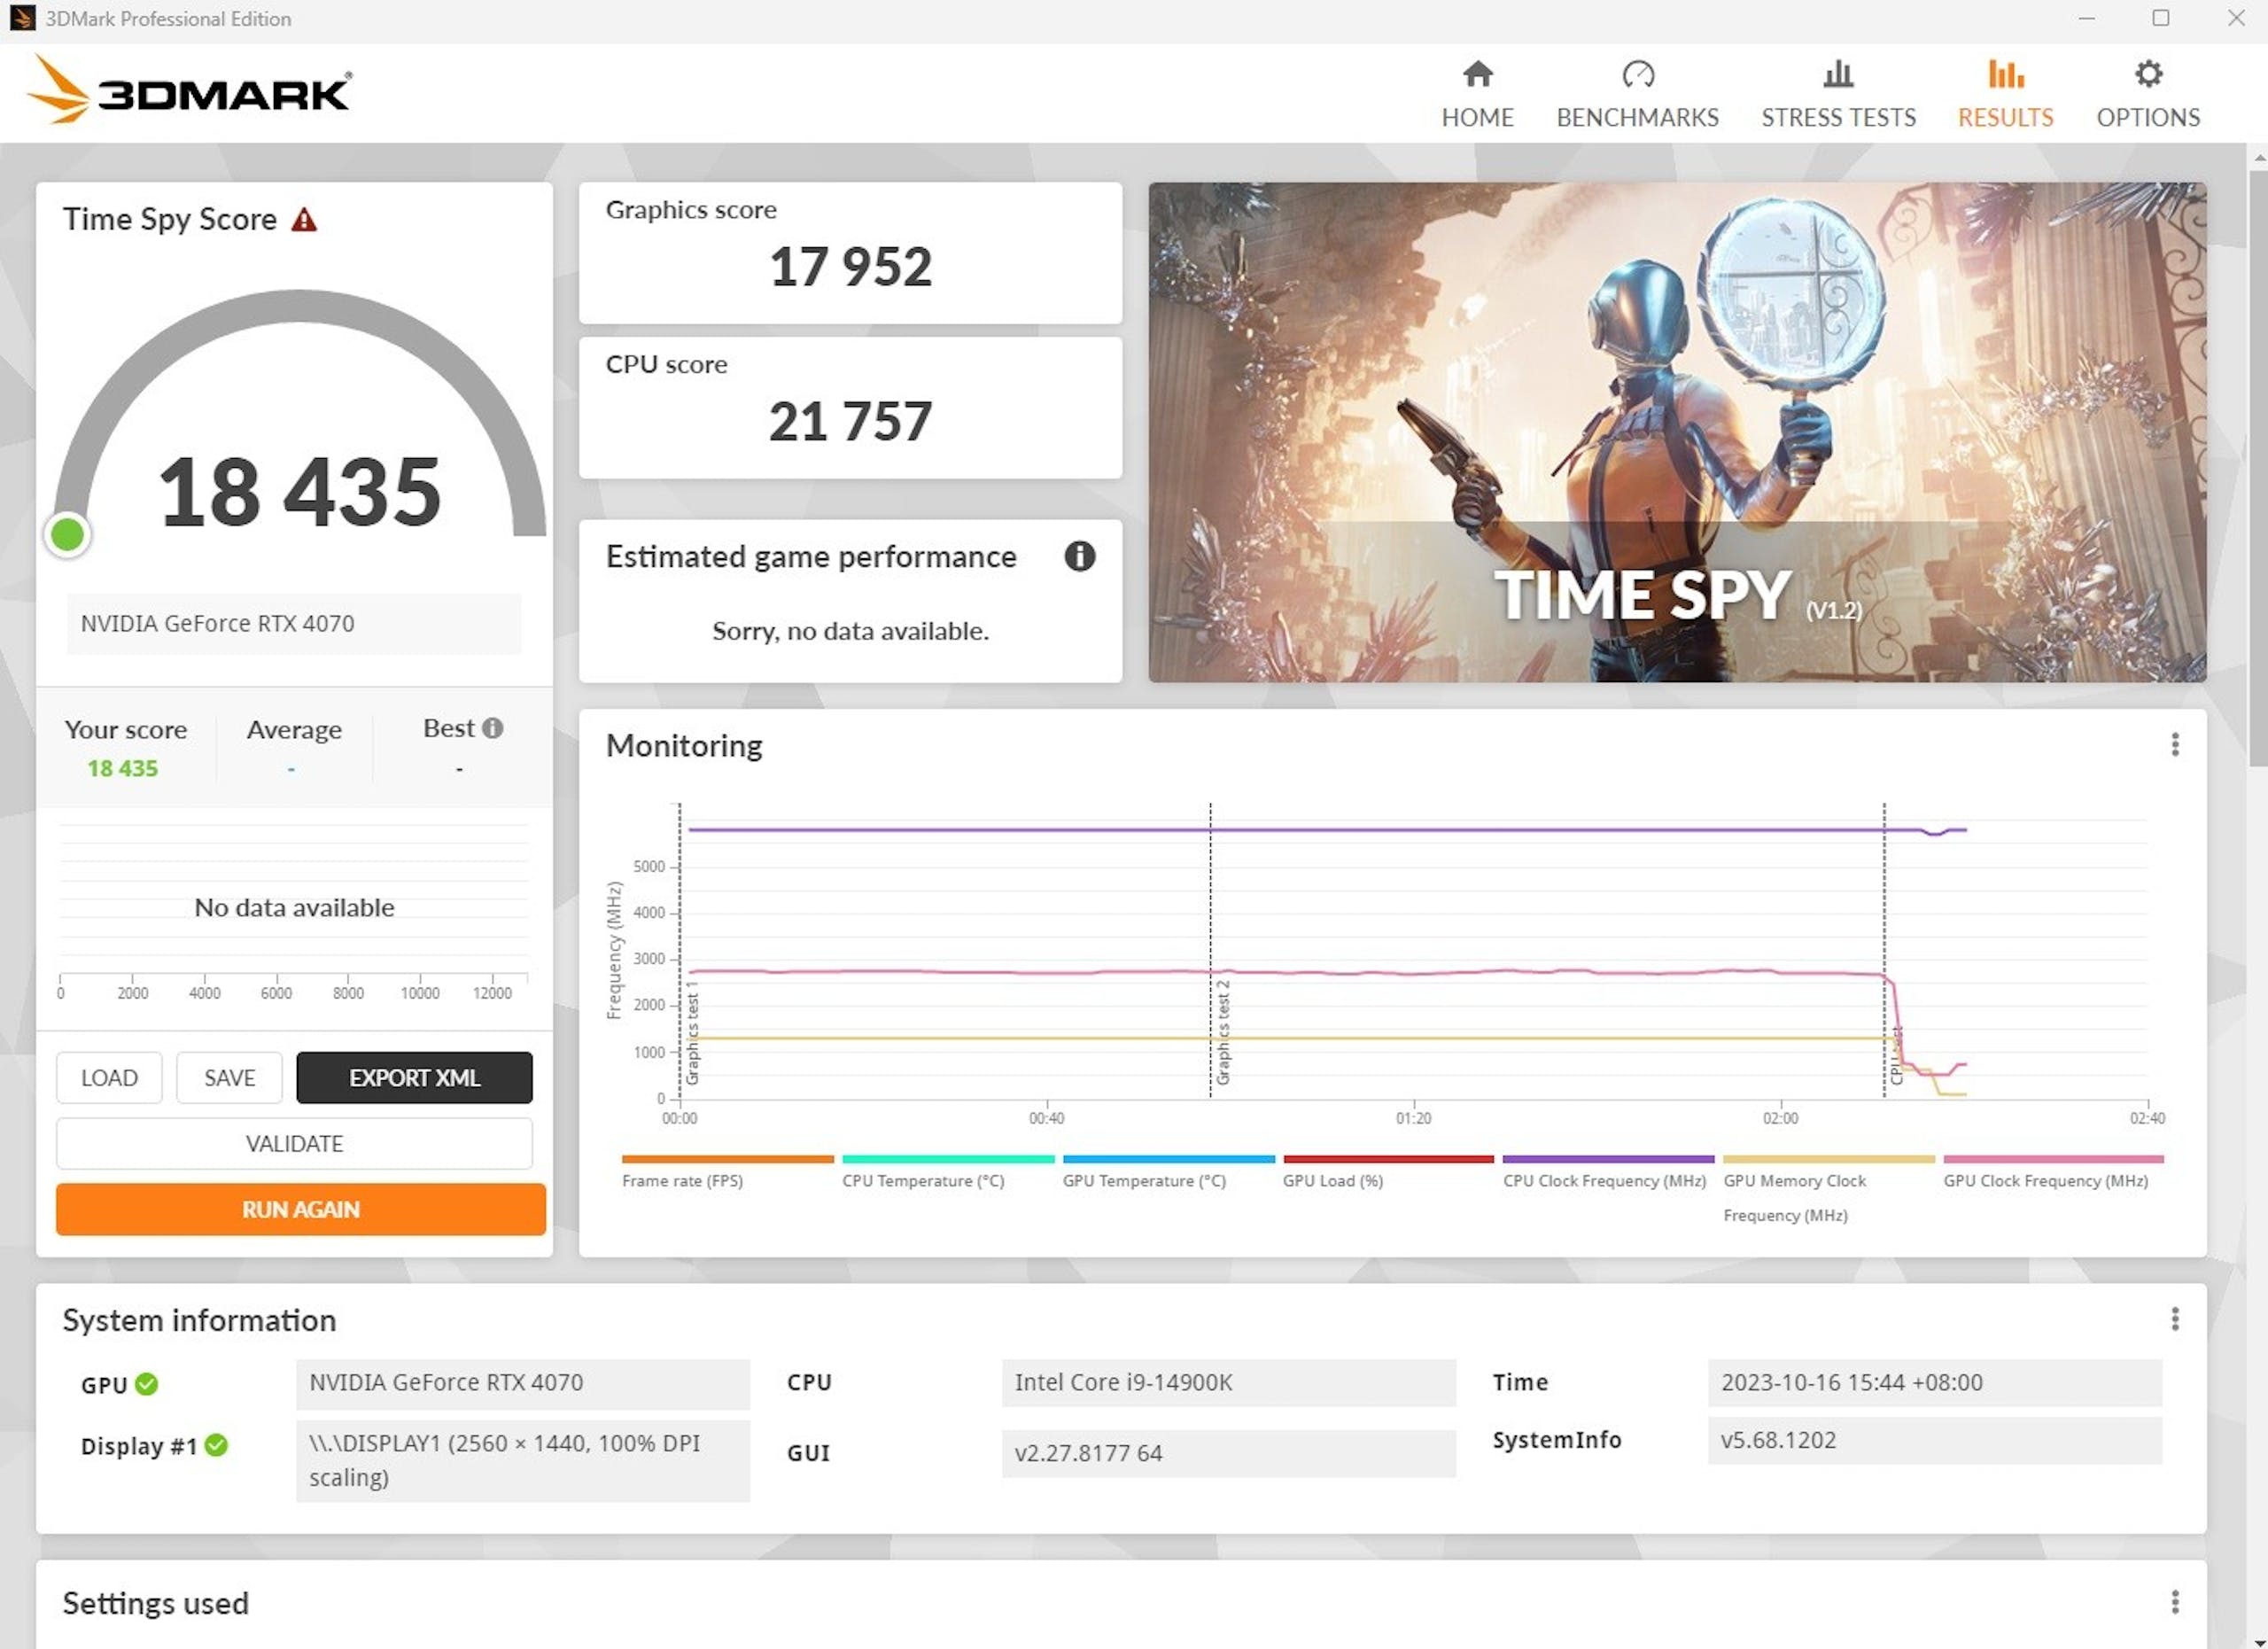Viewport: 2268px width, 1649px height.
Task: Toggle GPU Clock Frequency (MHz) legend series
Action: [2045, 1181]
